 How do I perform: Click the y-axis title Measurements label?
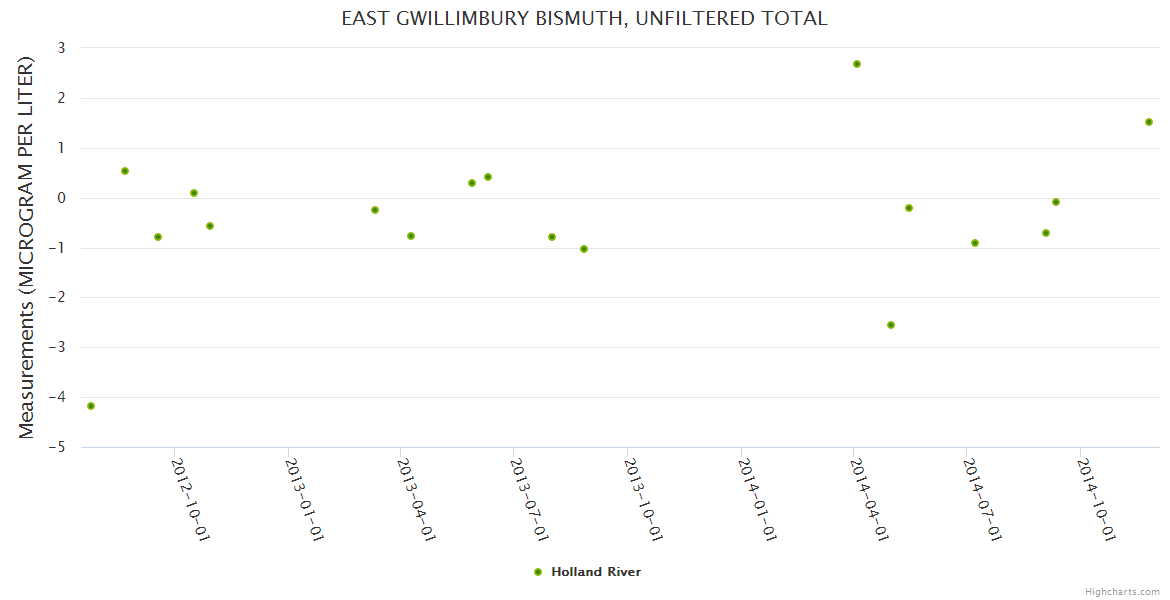(27, 247)
